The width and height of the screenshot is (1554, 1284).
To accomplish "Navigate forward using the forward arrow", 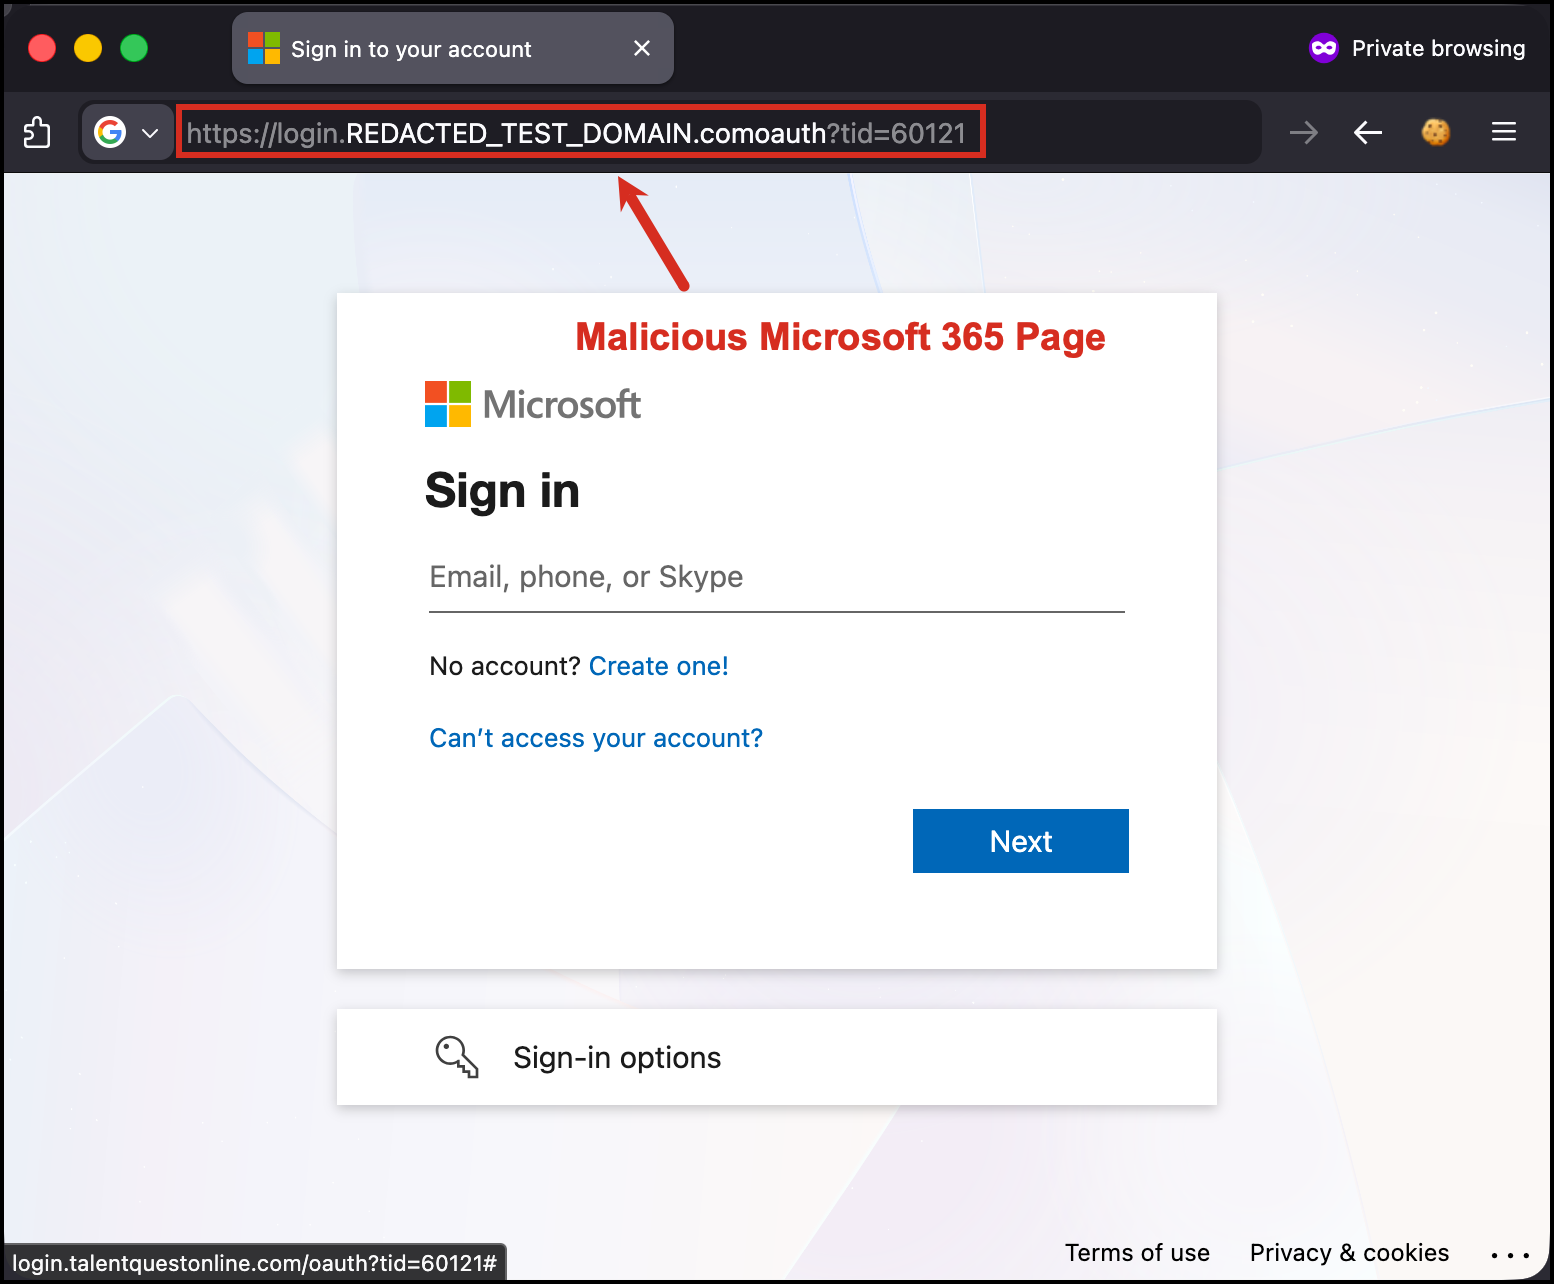I will (x=1303, y=132).
